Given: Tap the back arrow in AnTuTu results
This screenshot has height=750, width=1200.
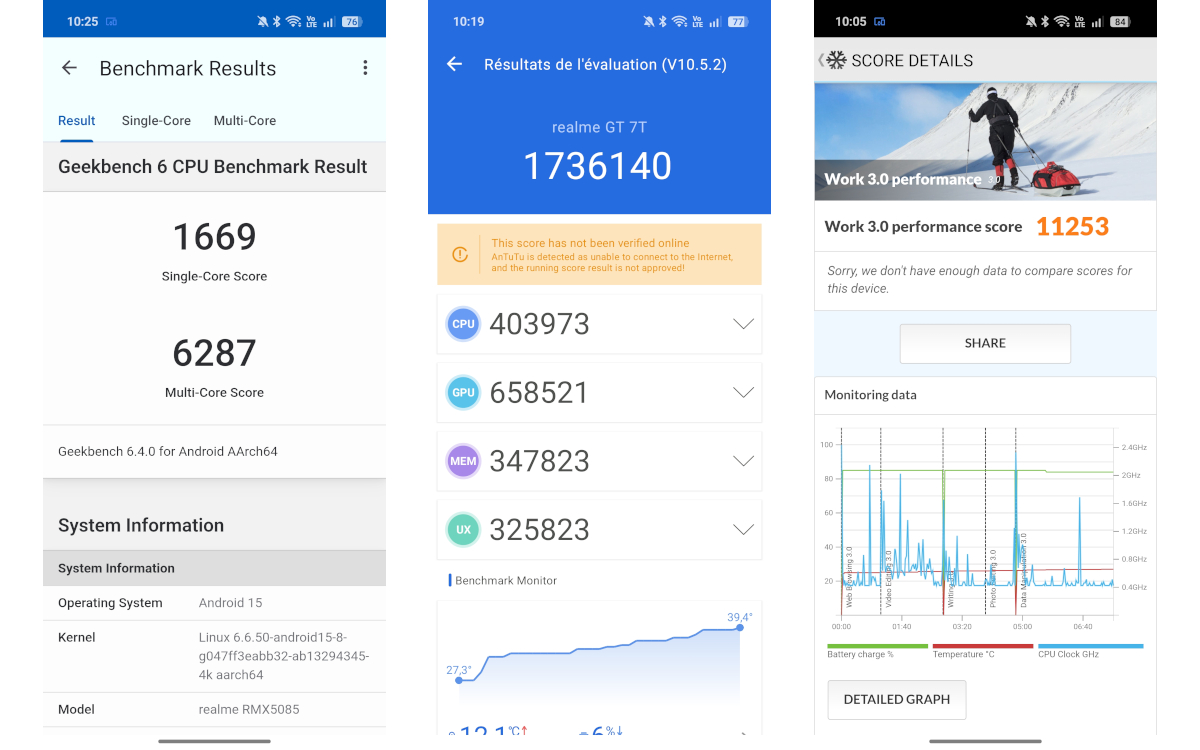Looking at the screenshot, I should (x=454, y=64).
